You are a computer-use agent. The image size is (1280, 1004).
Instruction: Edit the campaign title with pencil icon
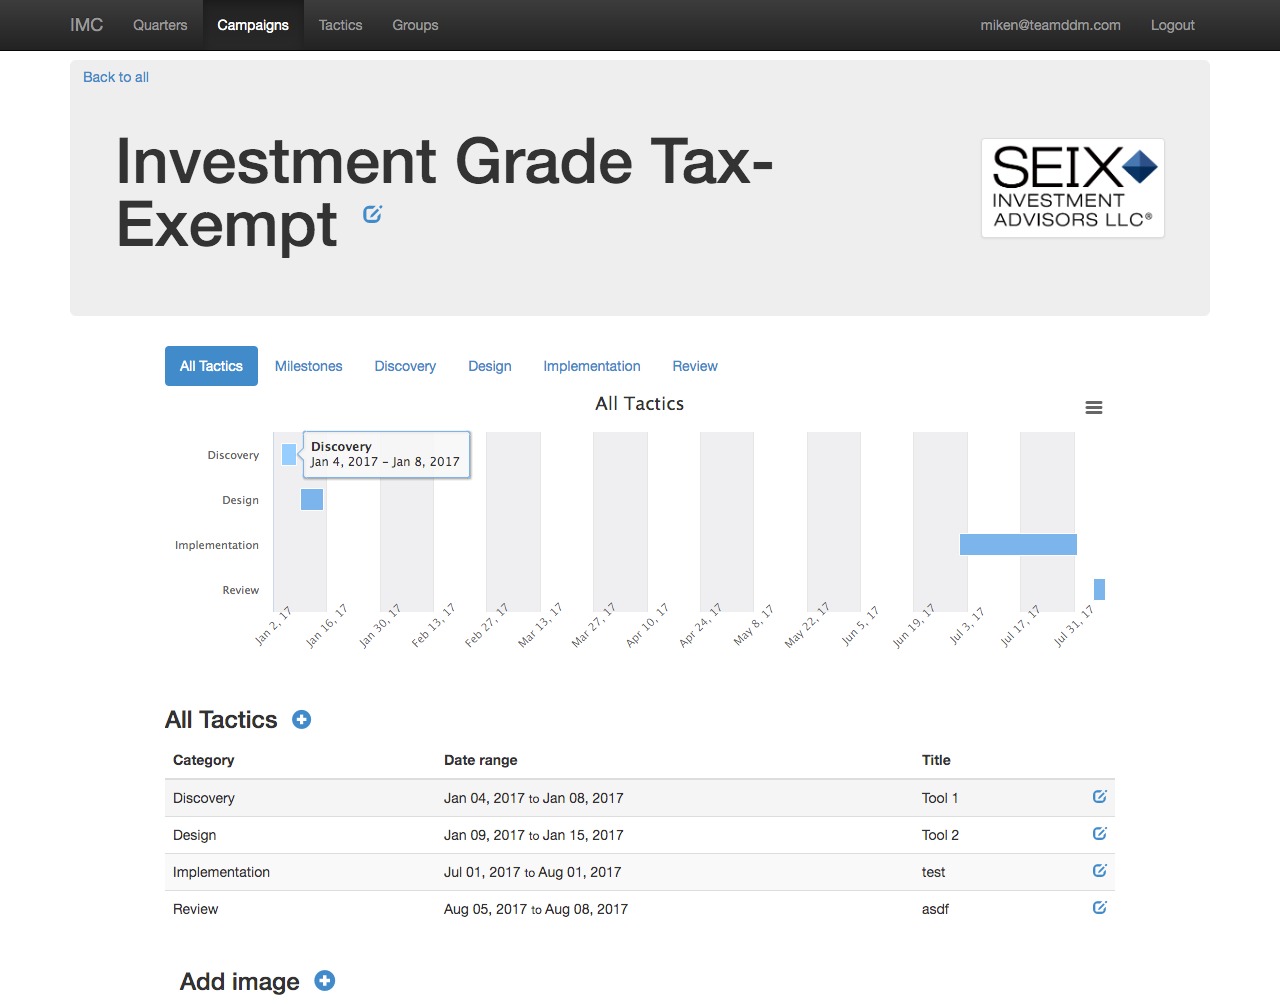372,214
